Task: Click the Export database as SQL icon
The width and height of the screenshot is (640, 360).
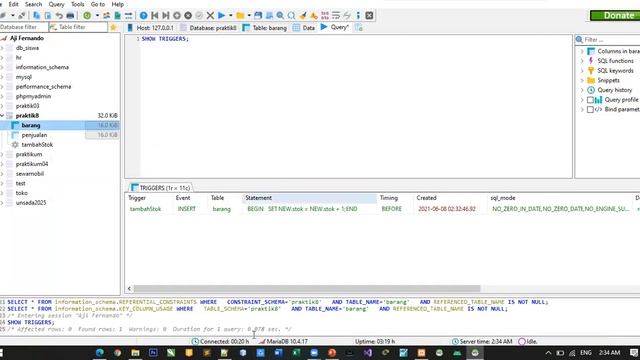Action: click(x=118, y=16)
